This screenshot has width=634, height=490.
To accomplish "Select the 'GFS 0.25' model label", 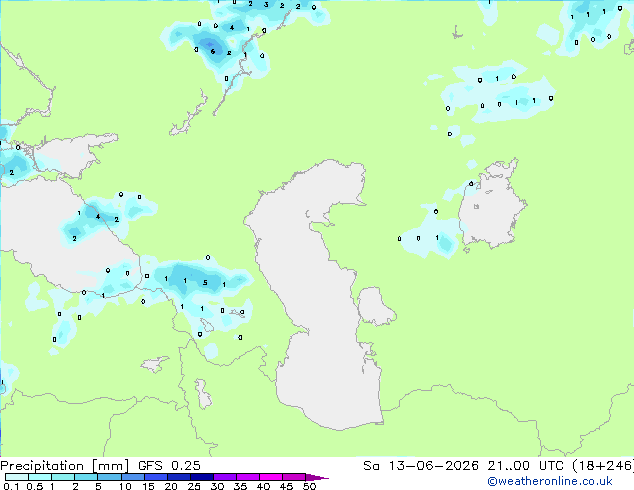I will 169,466.
